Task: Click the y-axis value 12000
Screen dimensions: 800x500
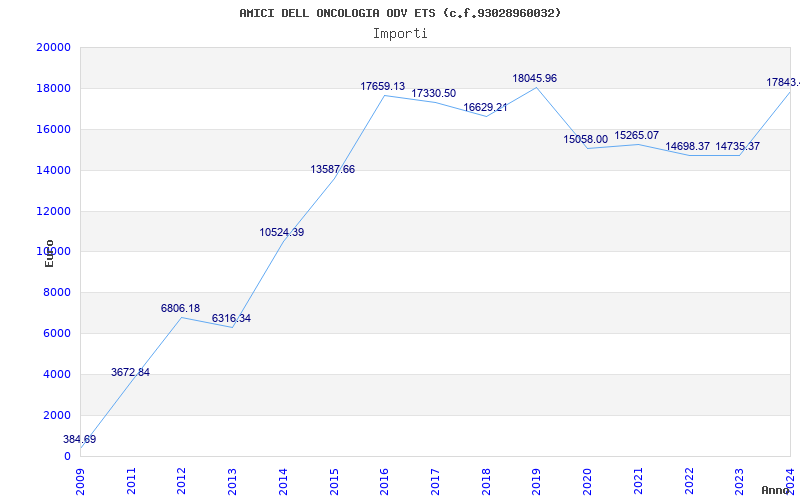Action: coord(54,211)
